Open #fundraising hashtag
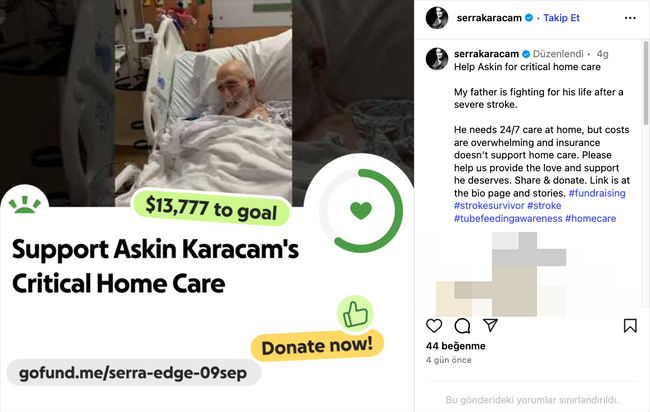Image resolution: width=650 pixels, height=412 pixels. (597, 193)
